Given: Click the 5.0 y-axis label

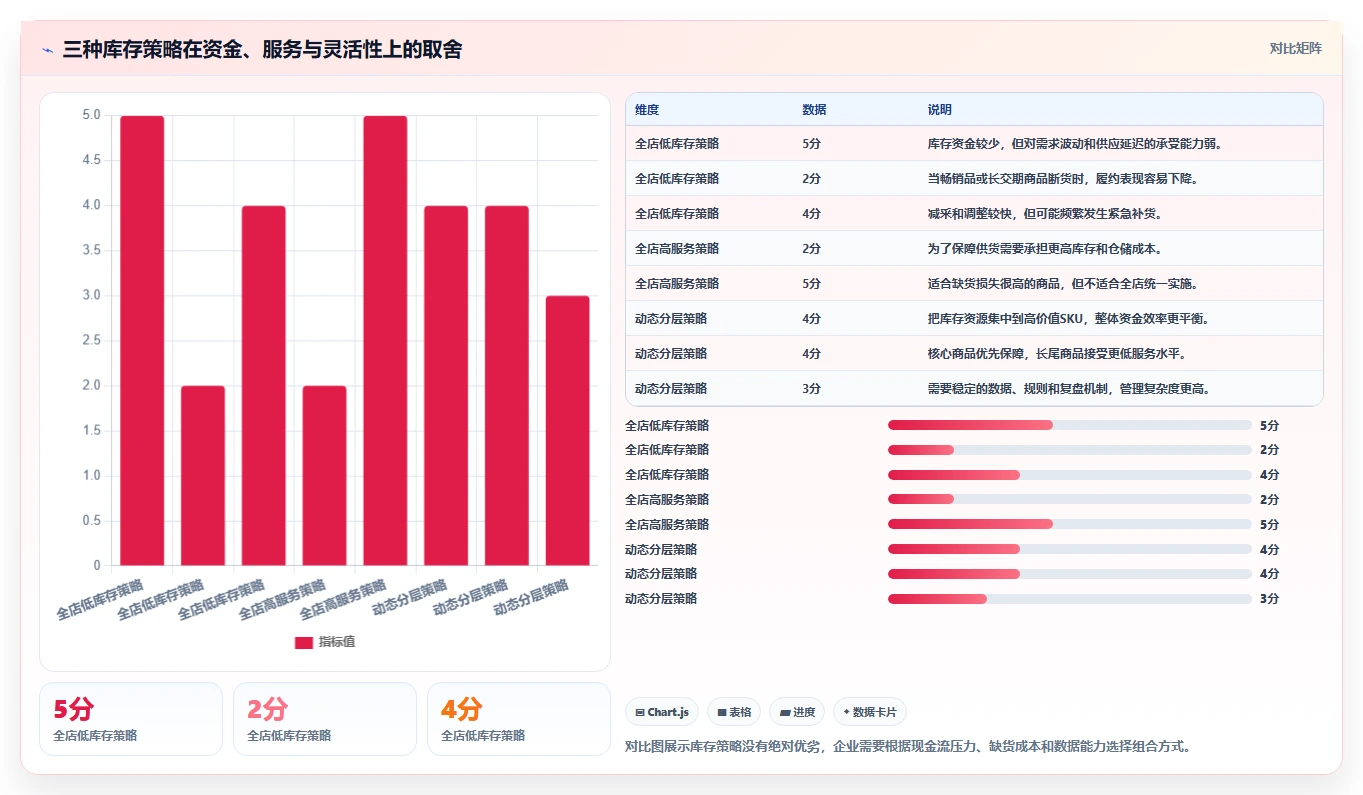Looking at the screenshot, I should click(90, 115).
